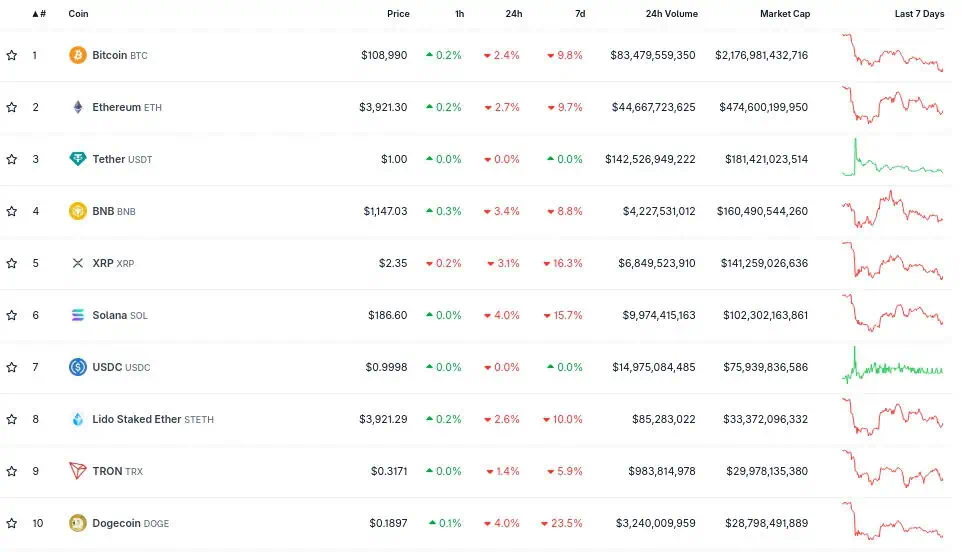Image resolution: width=962 pixels, height=552 pixels.
Task: Open Tether's green 7-day sparkline chart
Action: [x=893, y=159]
